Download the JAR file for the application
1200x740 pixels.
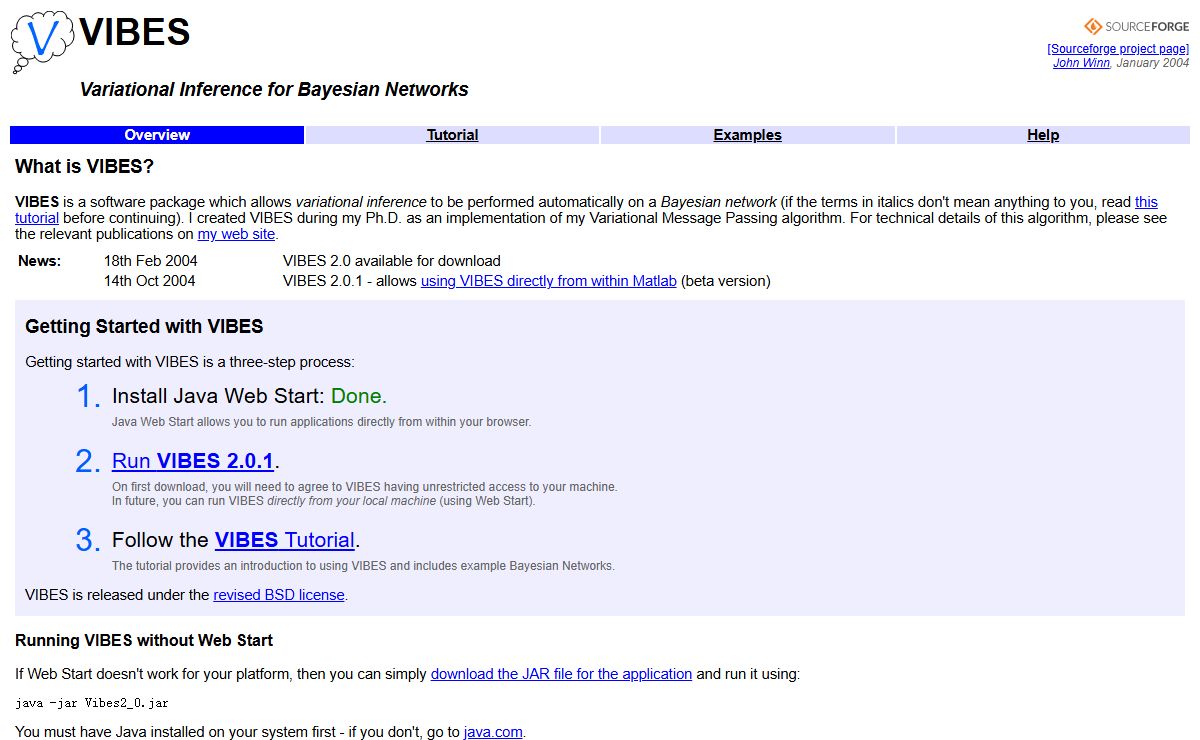coord(561,674)
